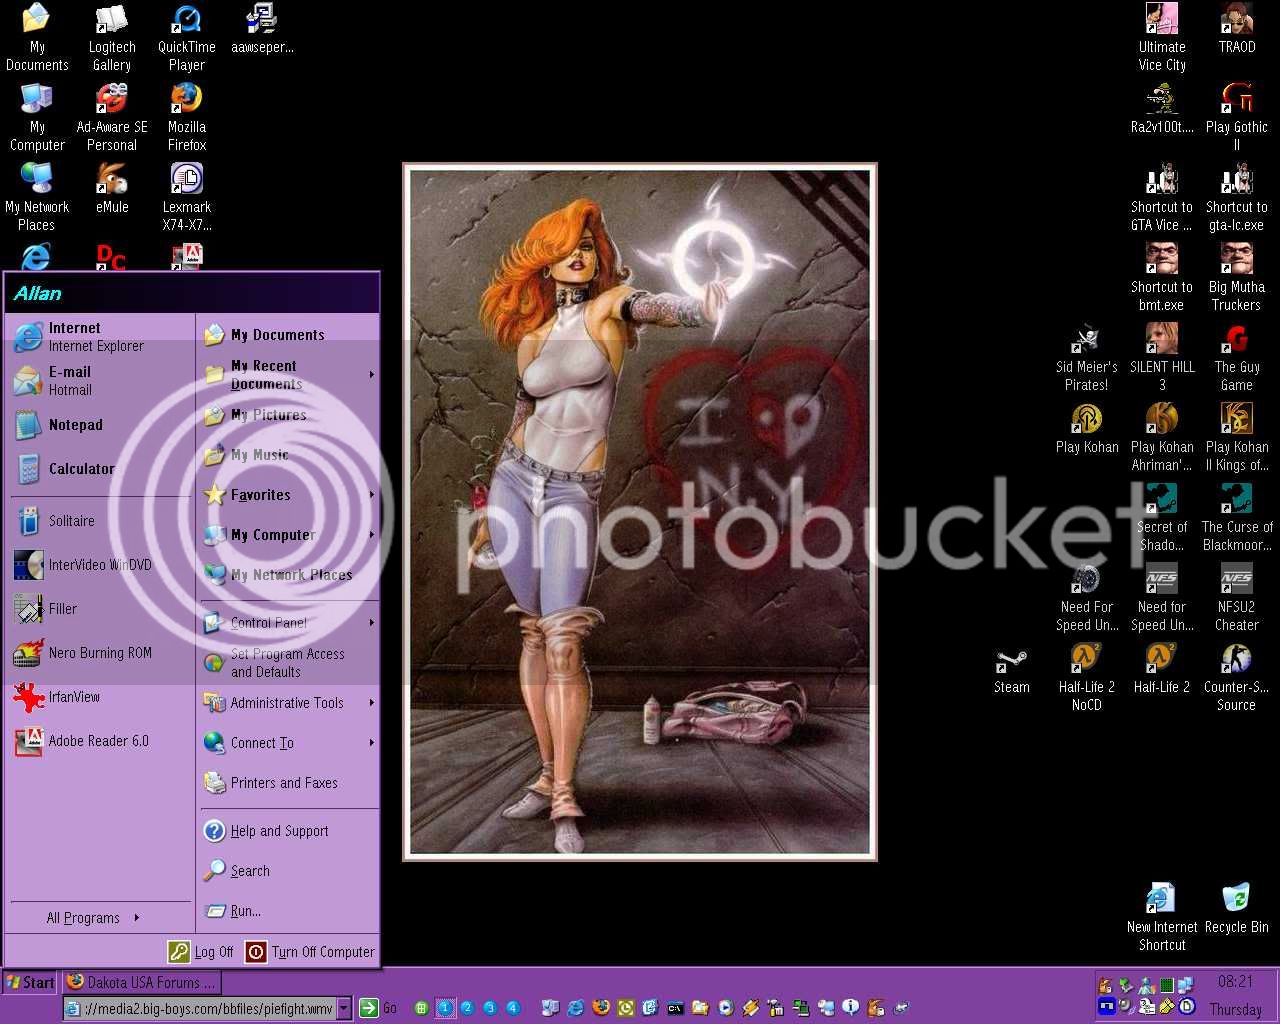Launch Nero Burning ROM from Start menu
The image size is (1280, 1024).
point(99,653)
